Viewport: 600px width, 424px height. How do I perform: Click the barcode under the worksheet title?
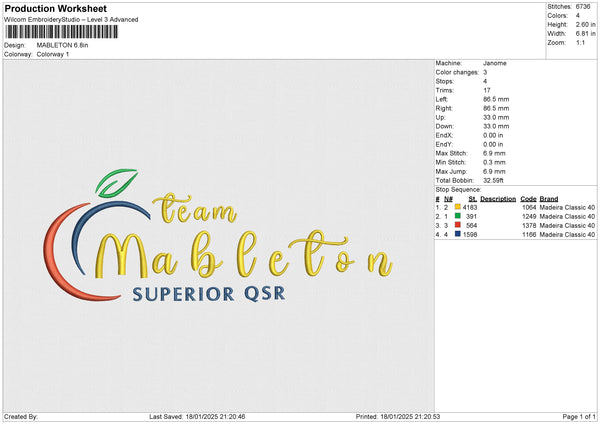point(62,32)
